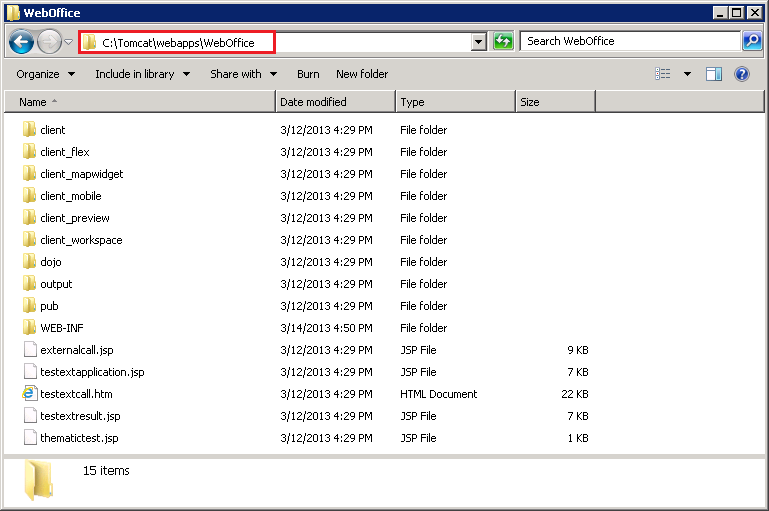Close the WebOffice window
This screenshot has width=769, height=511.
tap(754, 13)
